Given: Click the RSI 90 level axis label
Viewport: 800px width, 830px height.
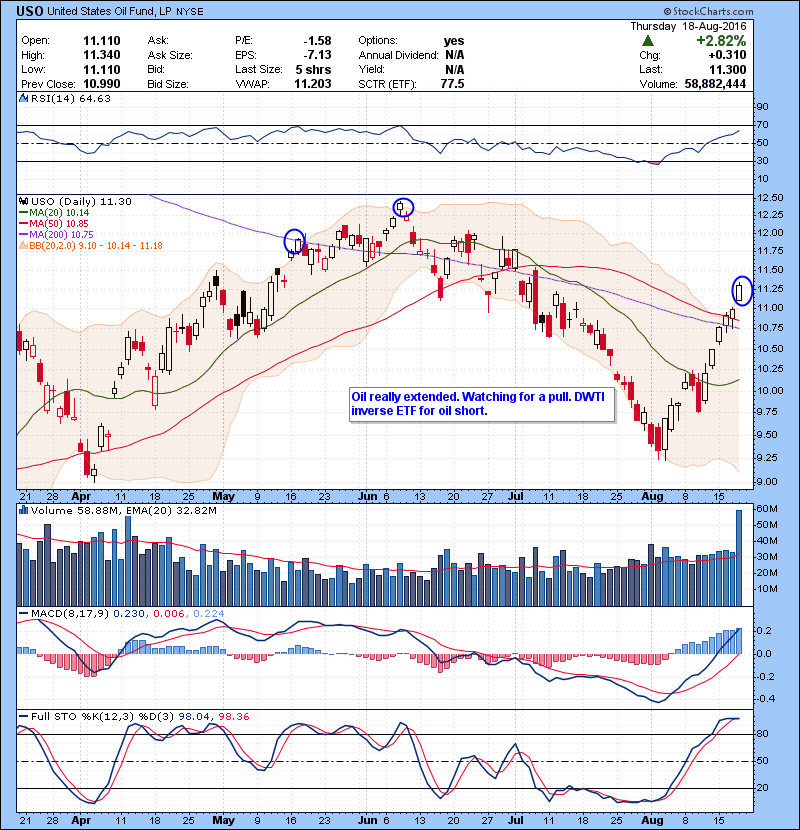Looking at the screenshot, I should tap(762, 107).
